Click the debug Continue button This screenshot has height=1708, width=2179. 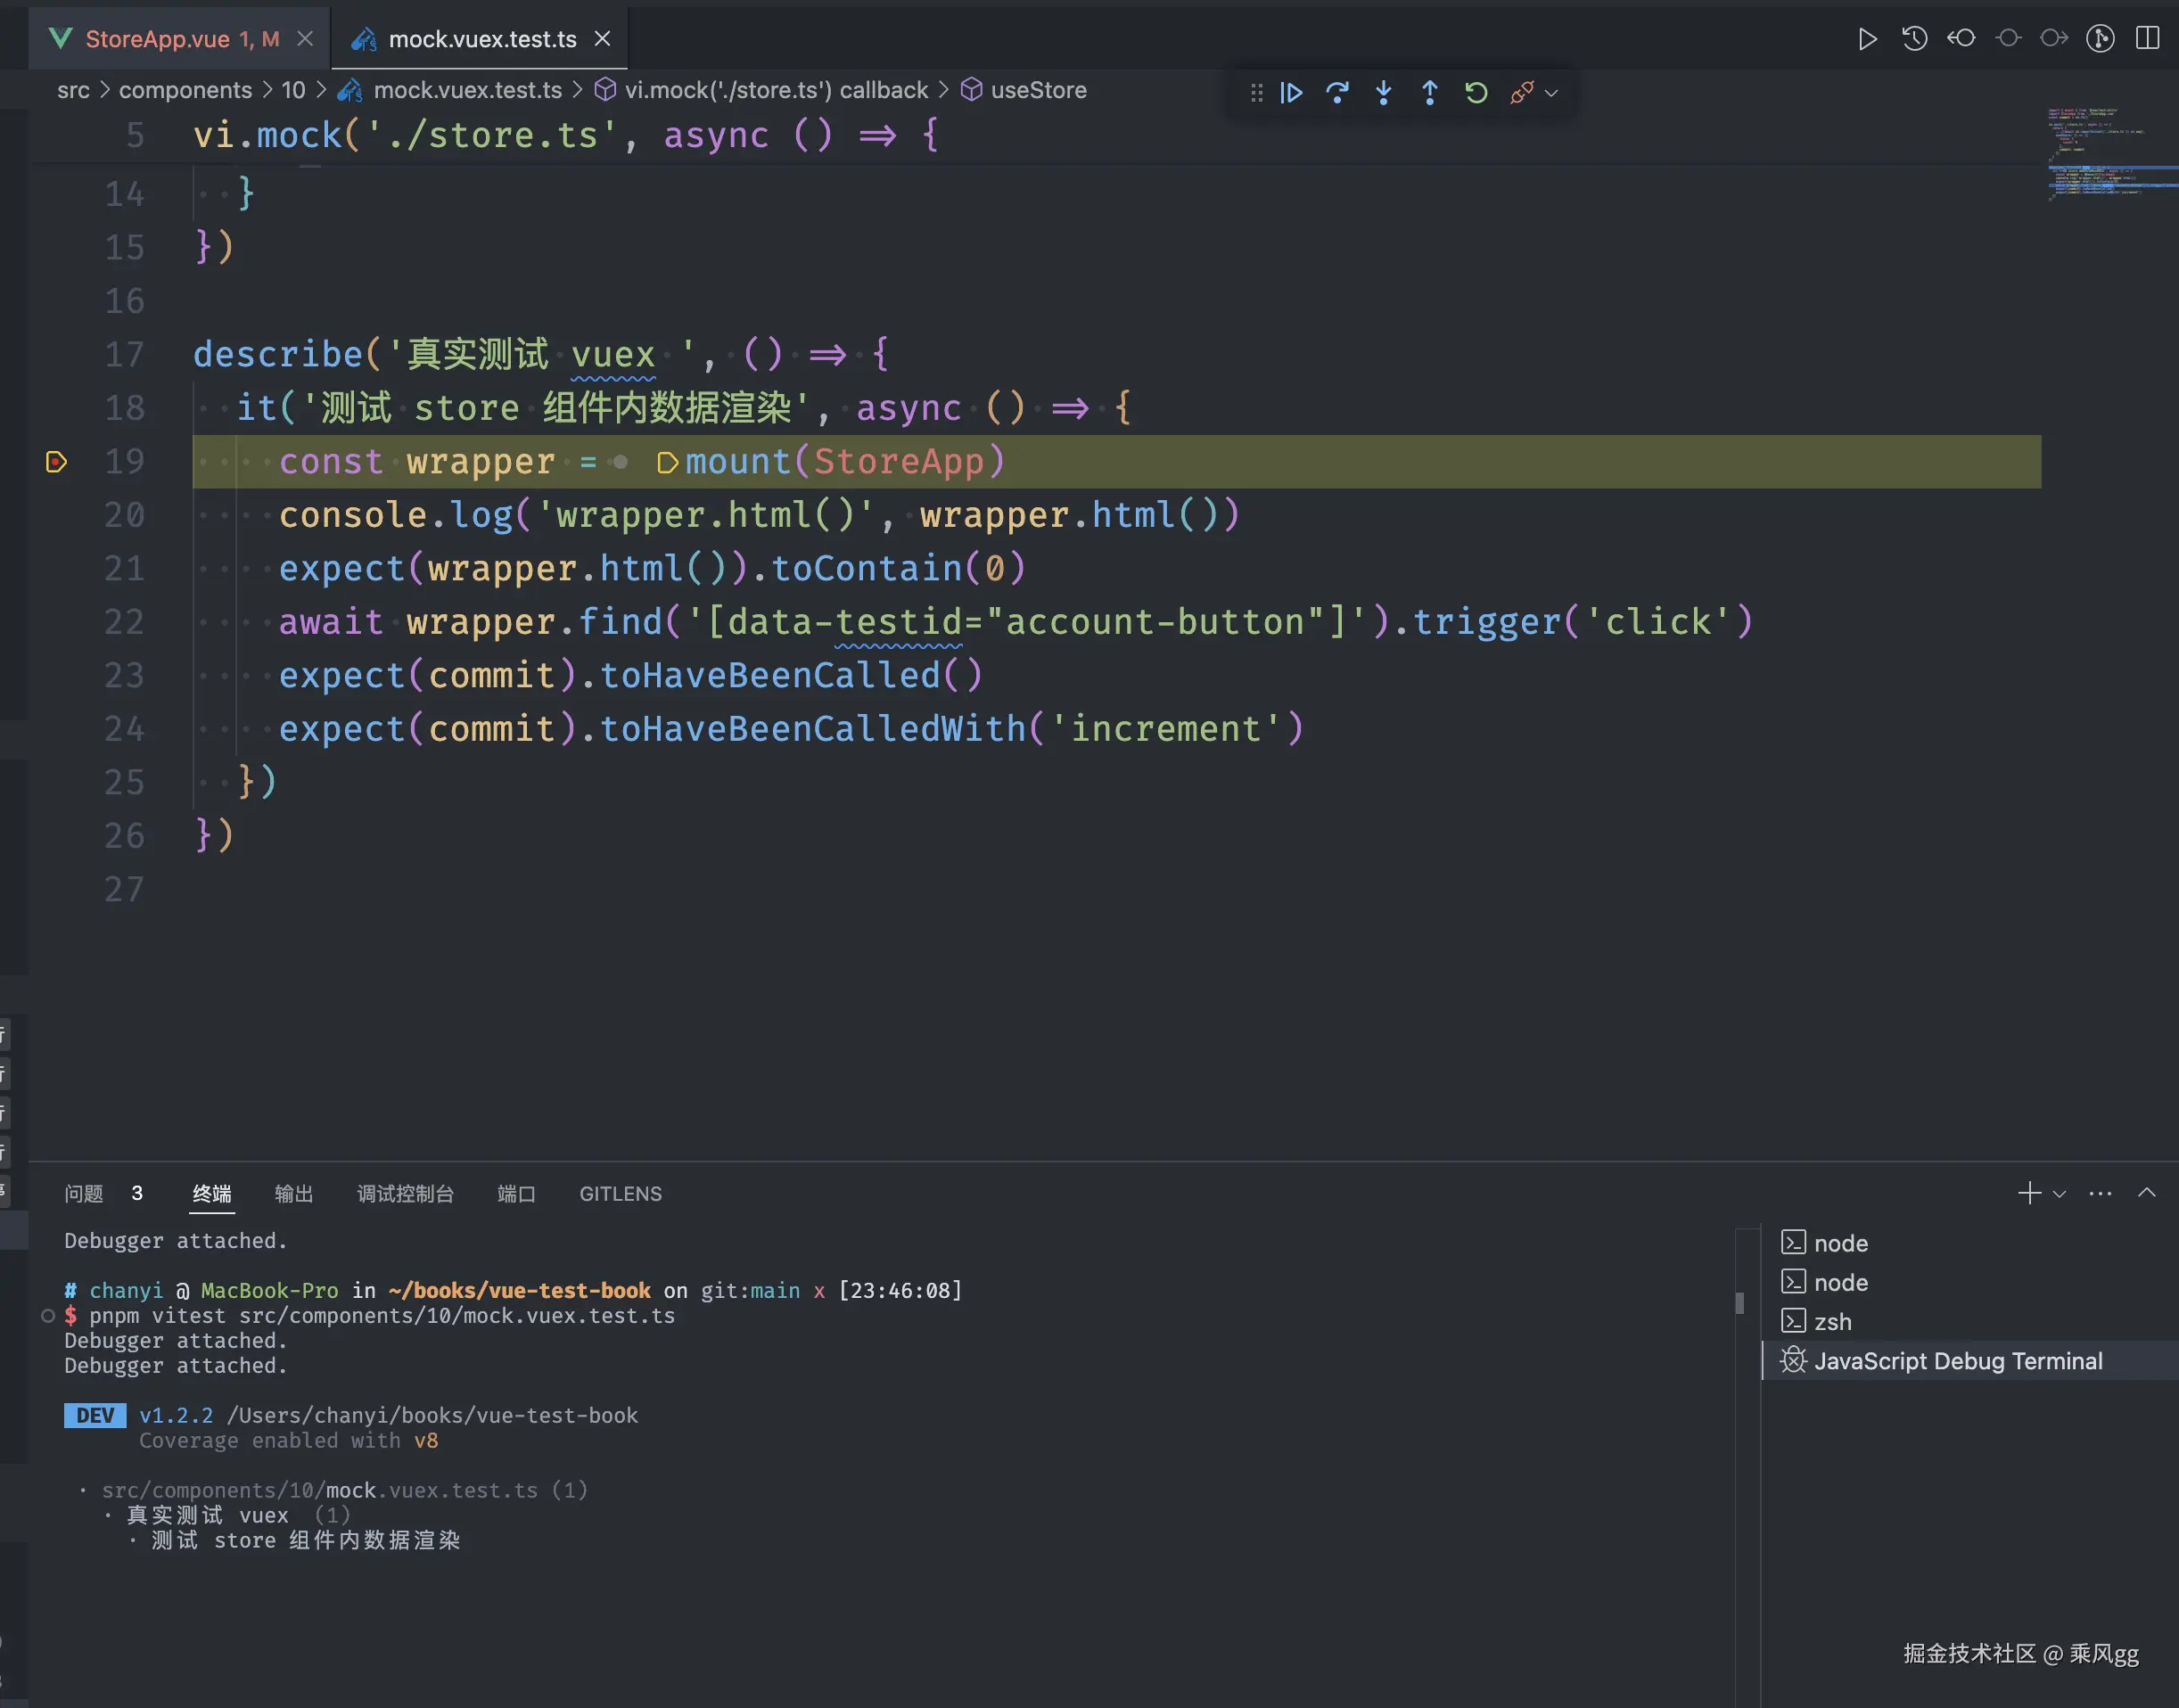[x=1291, y=93]
